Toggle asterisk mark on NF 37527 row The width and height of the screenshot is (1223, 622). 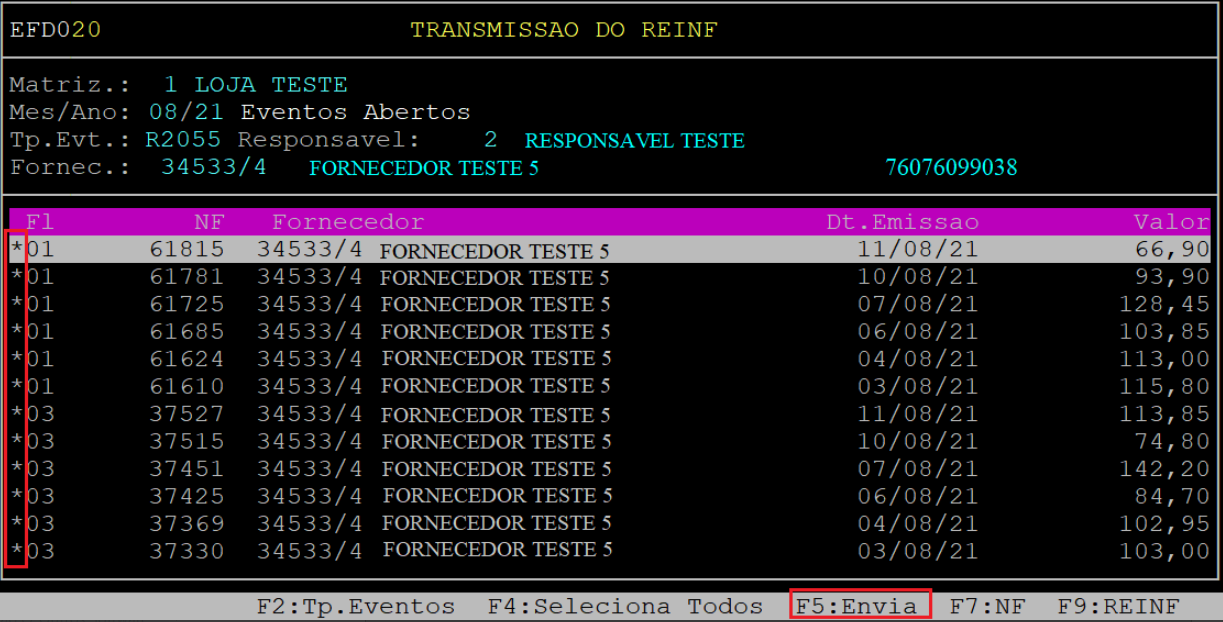tap(16, 414)
